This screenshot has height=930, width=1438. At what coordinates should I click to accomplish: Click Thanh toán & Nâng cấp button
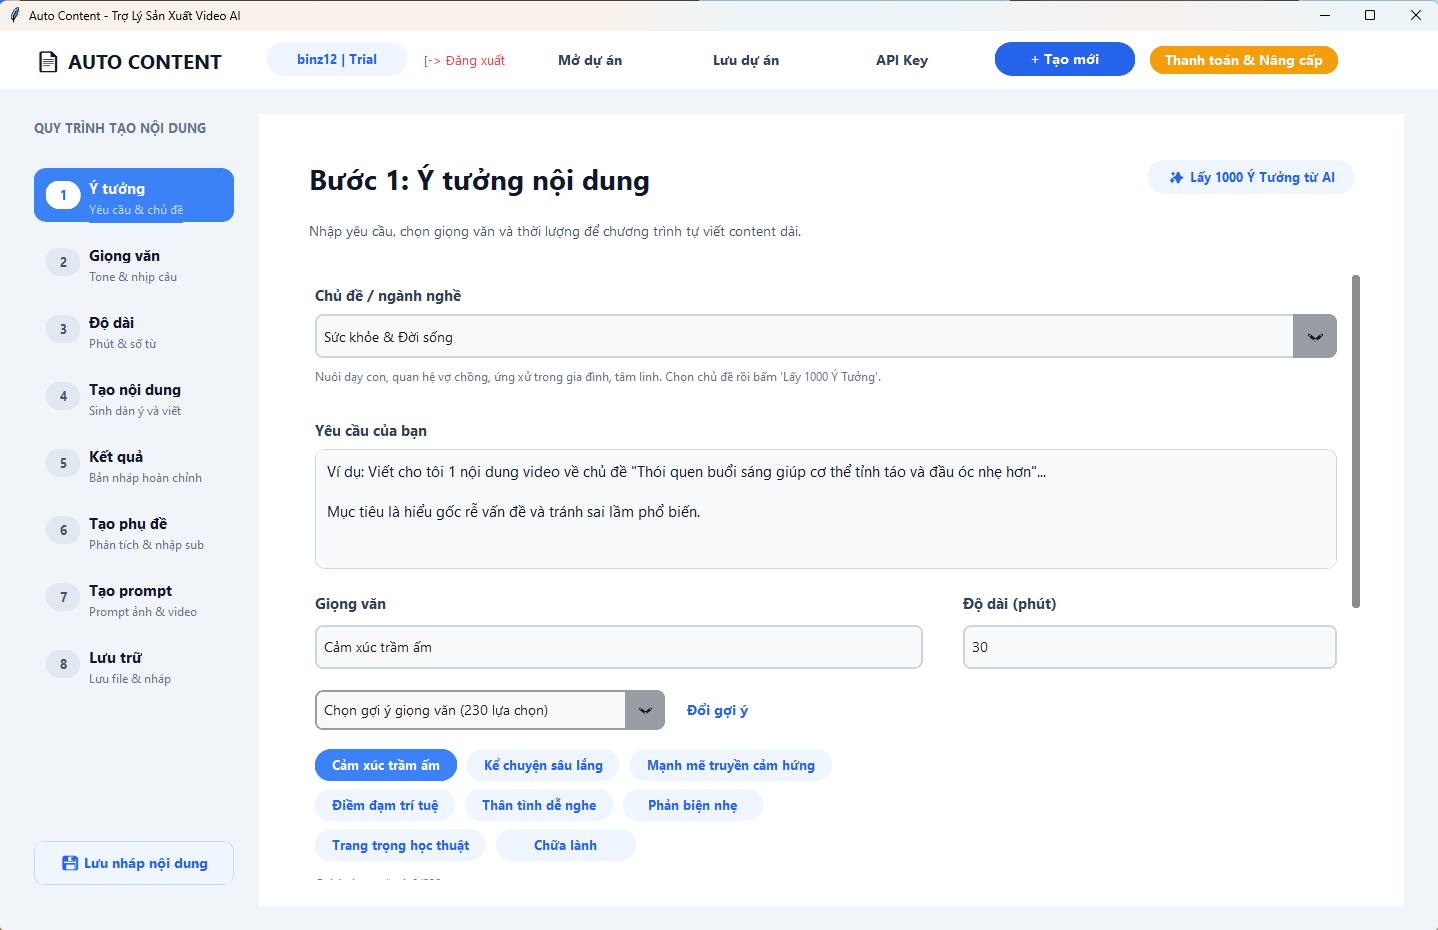click(1243, 60)
